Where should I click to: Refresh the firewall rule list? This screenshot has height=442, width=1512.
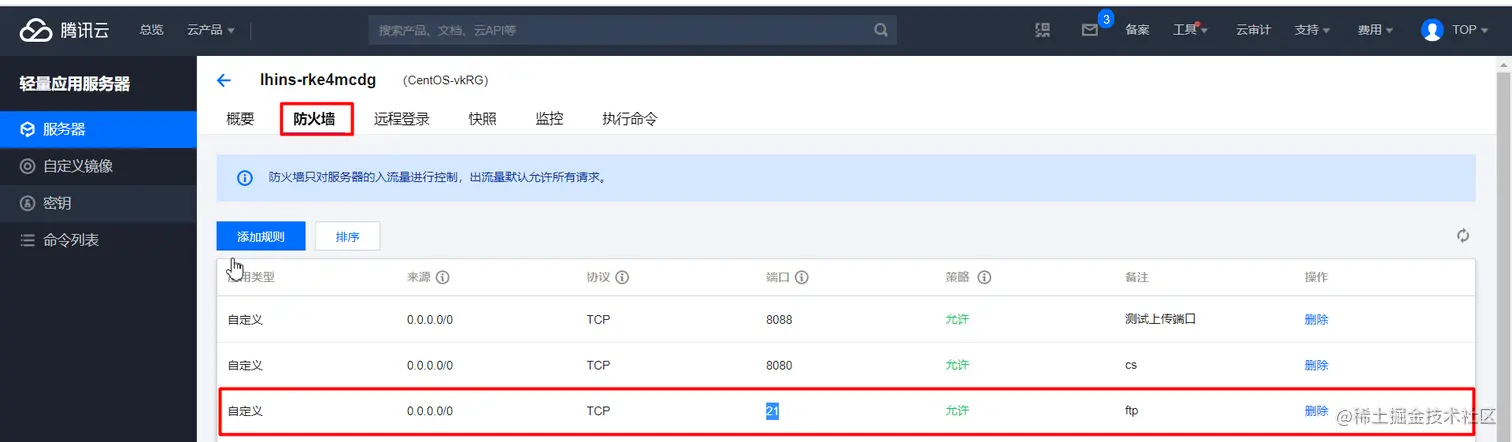(x=1463, y=236)
